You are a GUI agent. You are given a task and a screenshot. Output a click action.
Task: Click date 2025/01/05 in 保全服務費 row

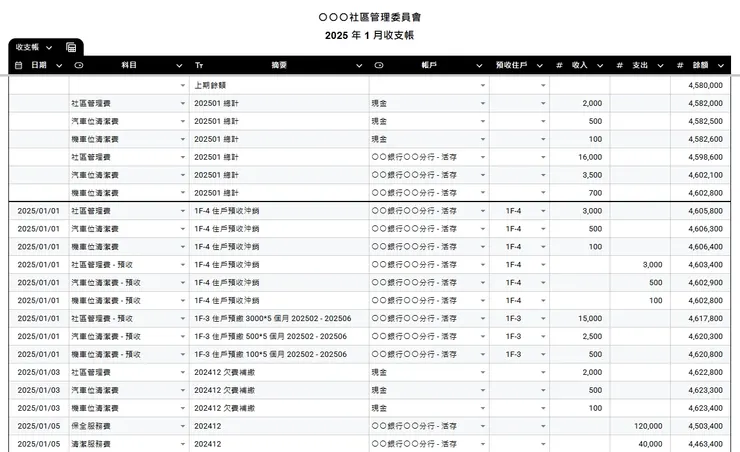(39, 426)
